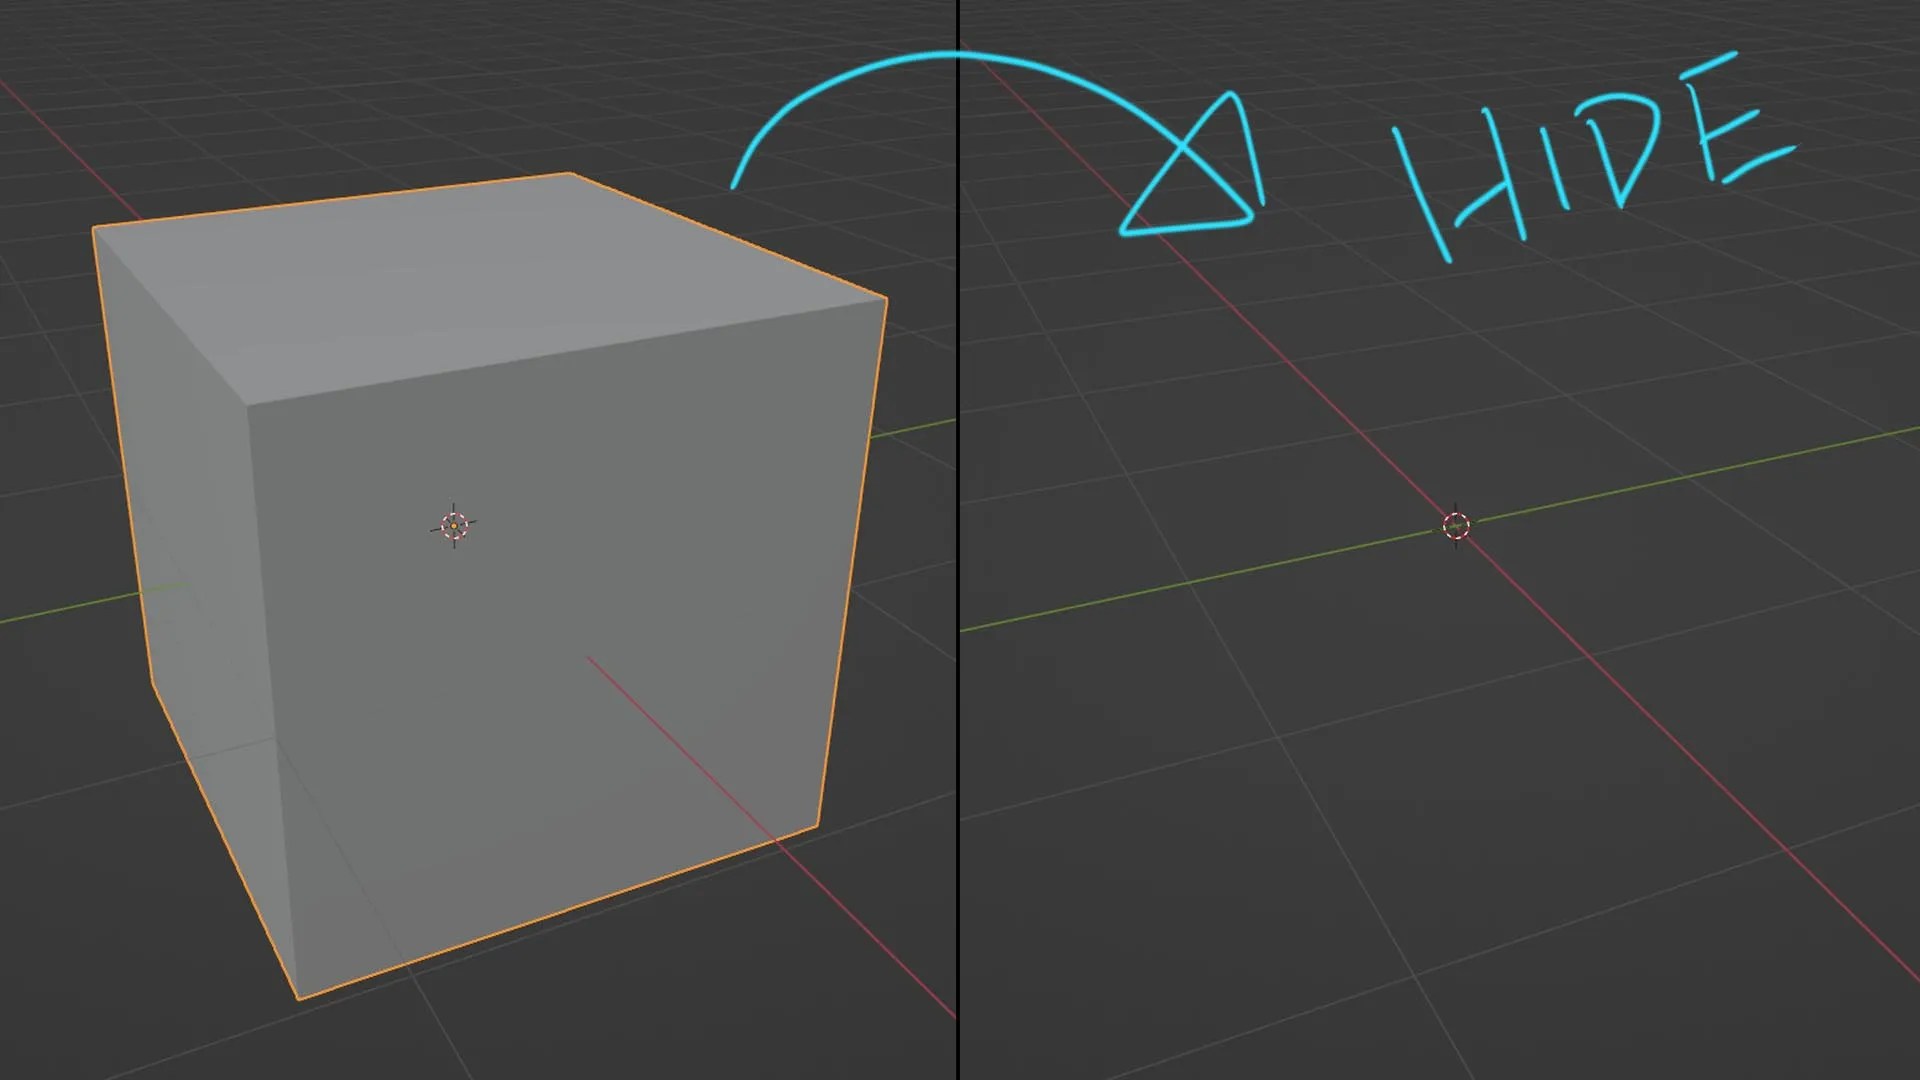Click the vertical divider between the two viewports

pyautogui.click(x=958, y=540)
